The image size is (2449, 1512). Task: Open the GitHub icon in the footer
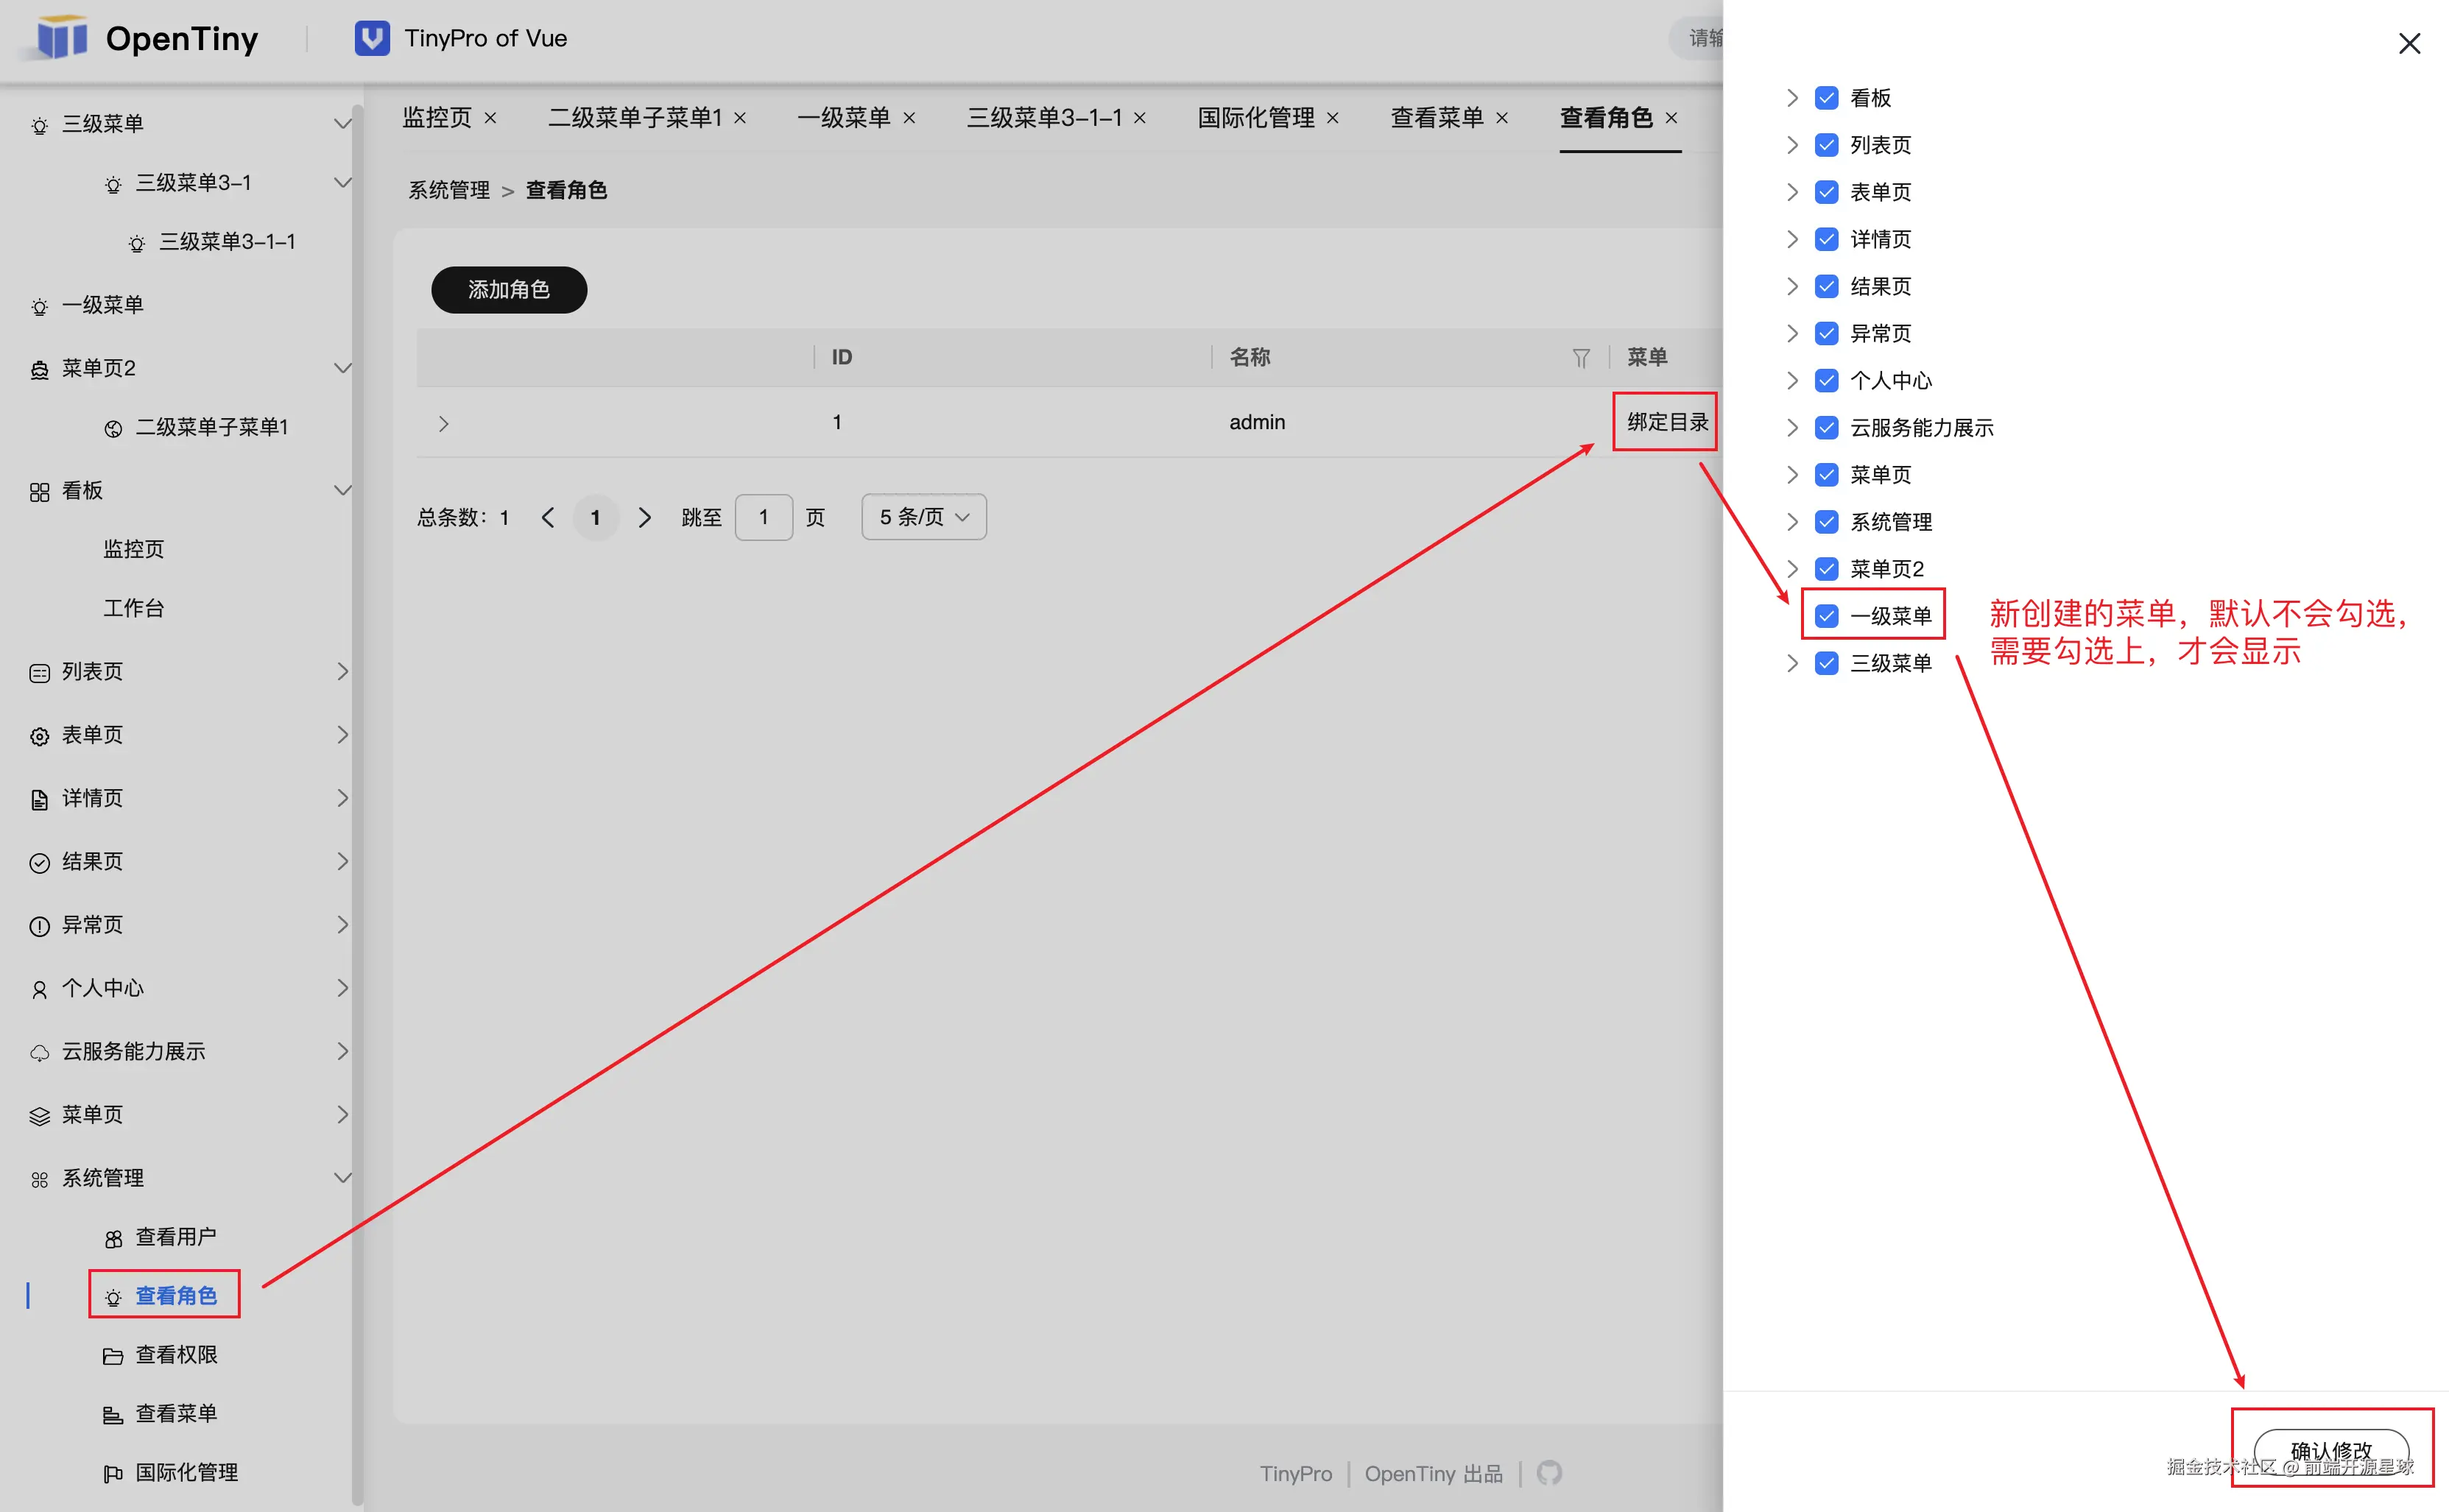click(1550, 1473)
